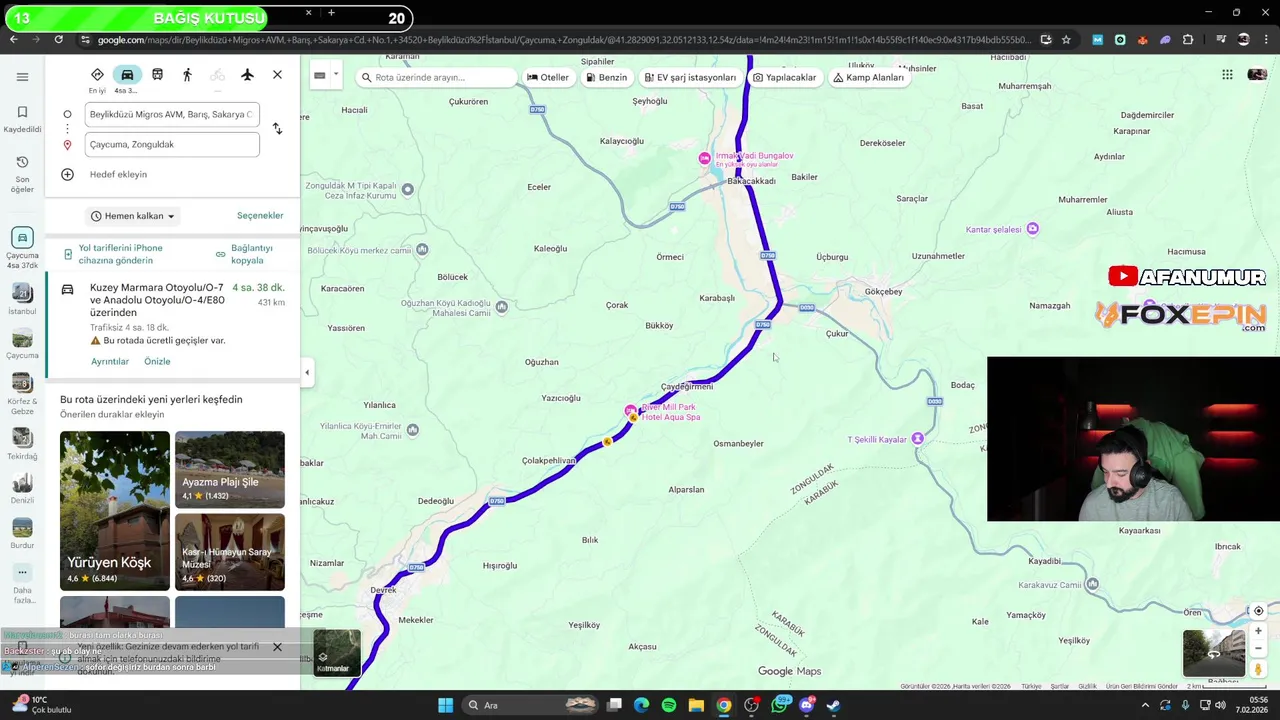Filter by EV şarj istasyonları chip

click(689, 77)
